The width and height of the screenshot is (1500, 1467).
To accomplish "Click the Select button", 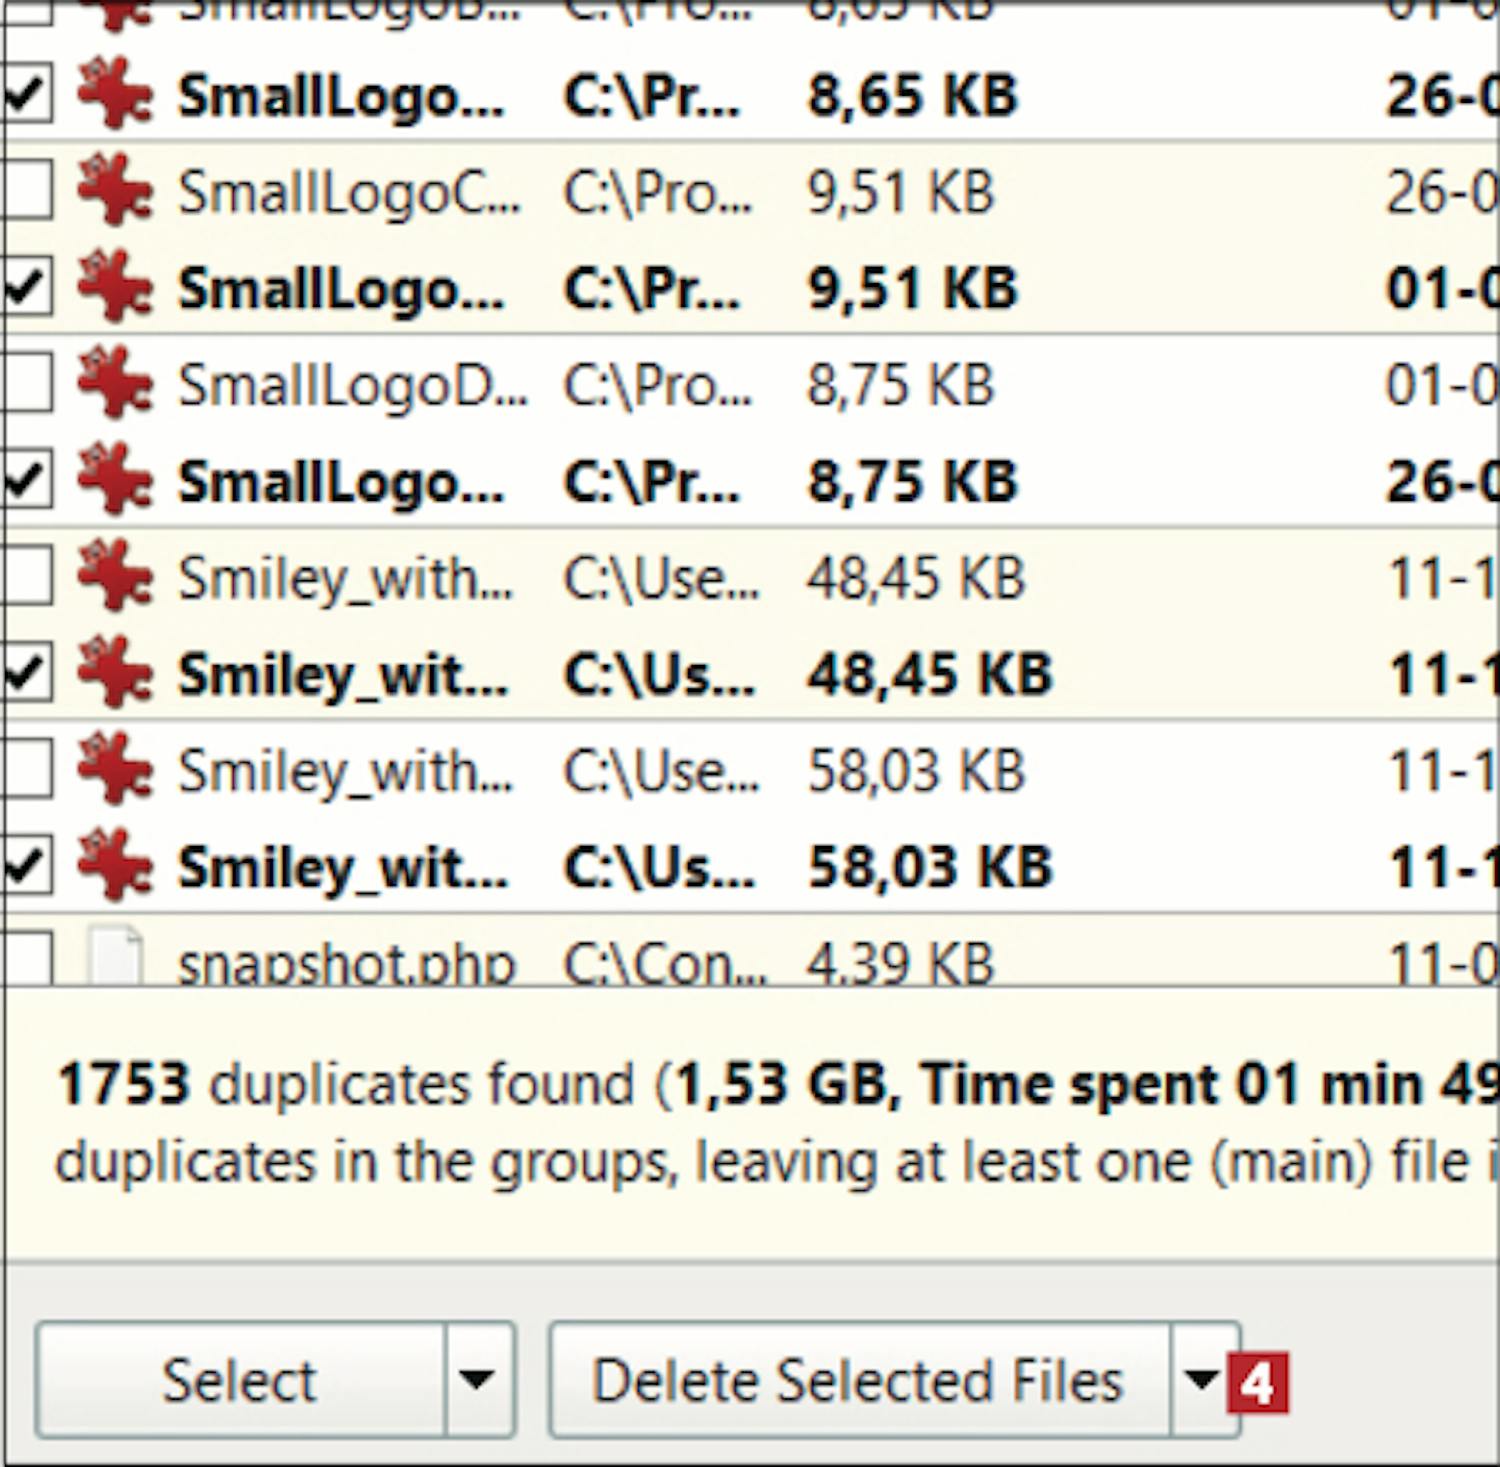I will (240, 1380).
